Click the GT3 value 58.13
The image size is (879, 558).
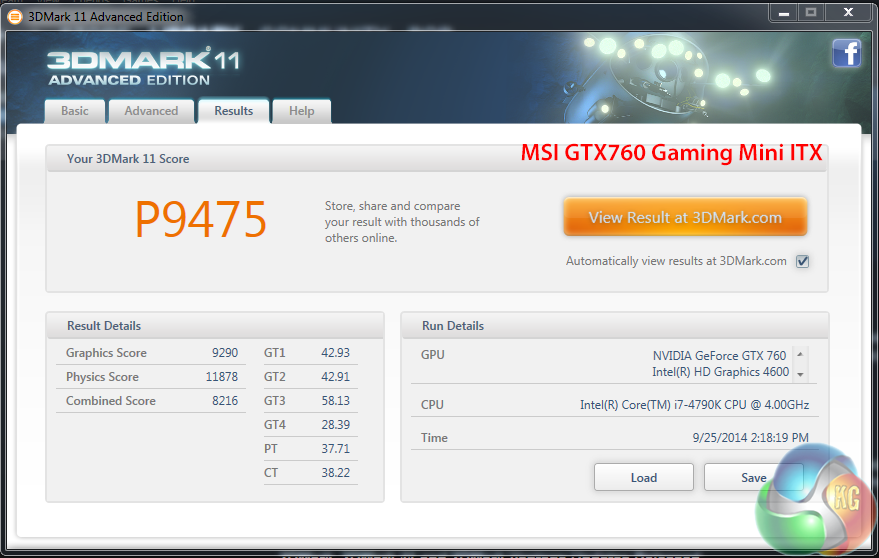coord(335,401)
